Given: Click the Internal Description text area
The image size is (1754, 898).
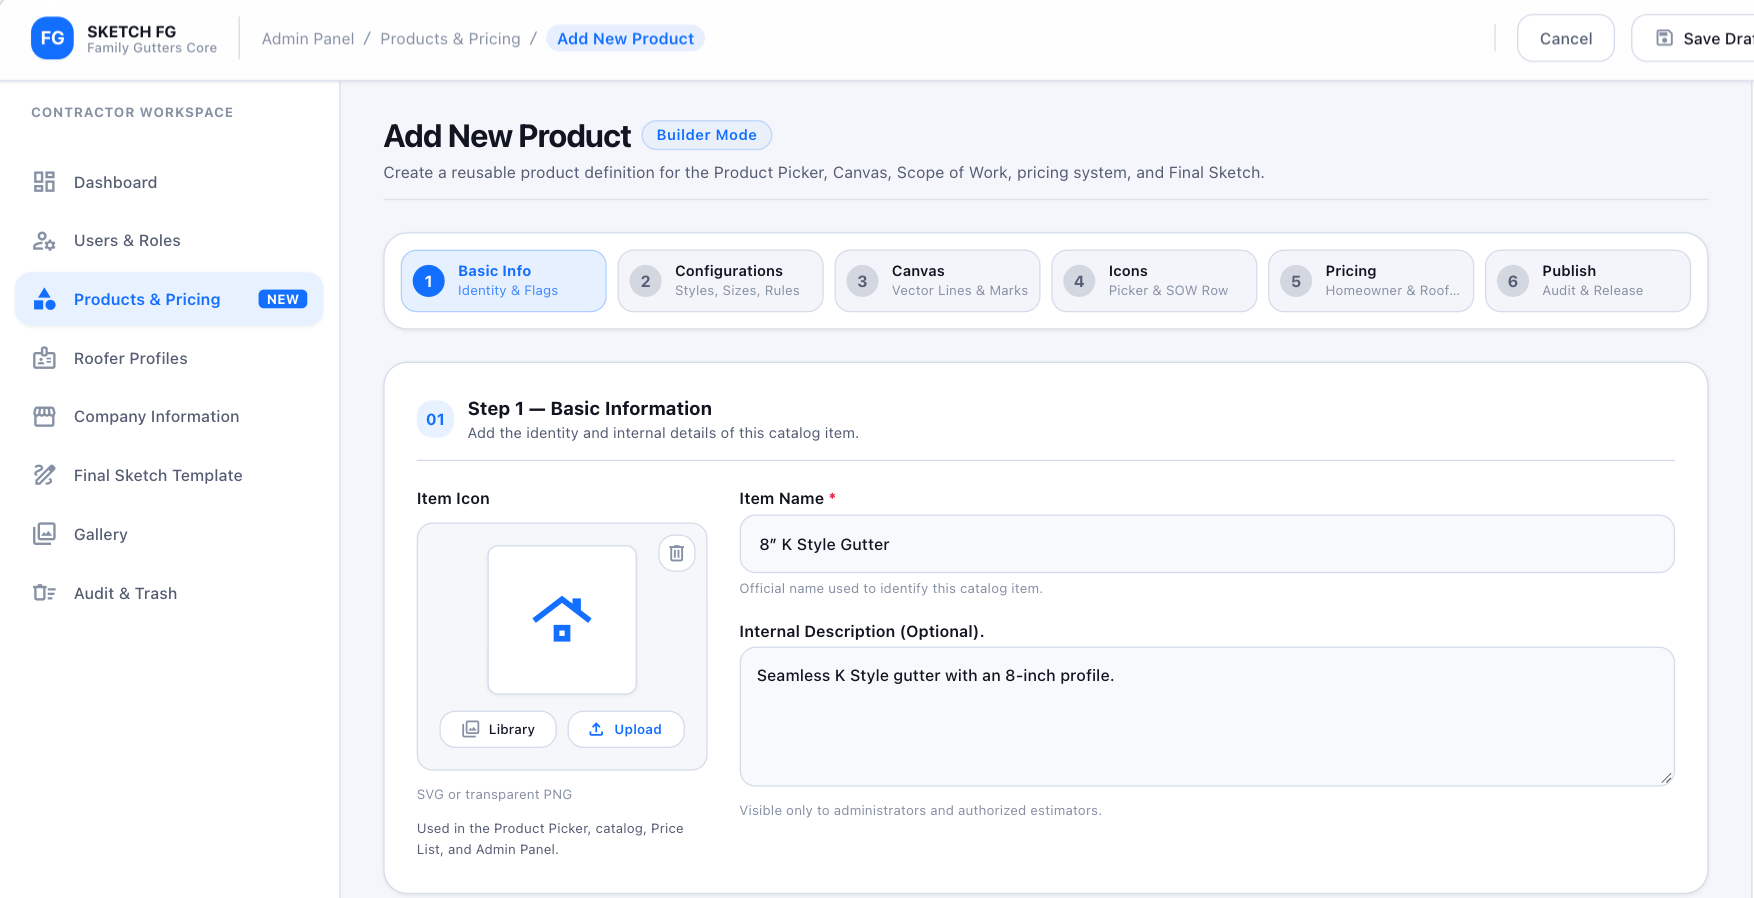Looking at the screenshot, I should pos(1207,716).
